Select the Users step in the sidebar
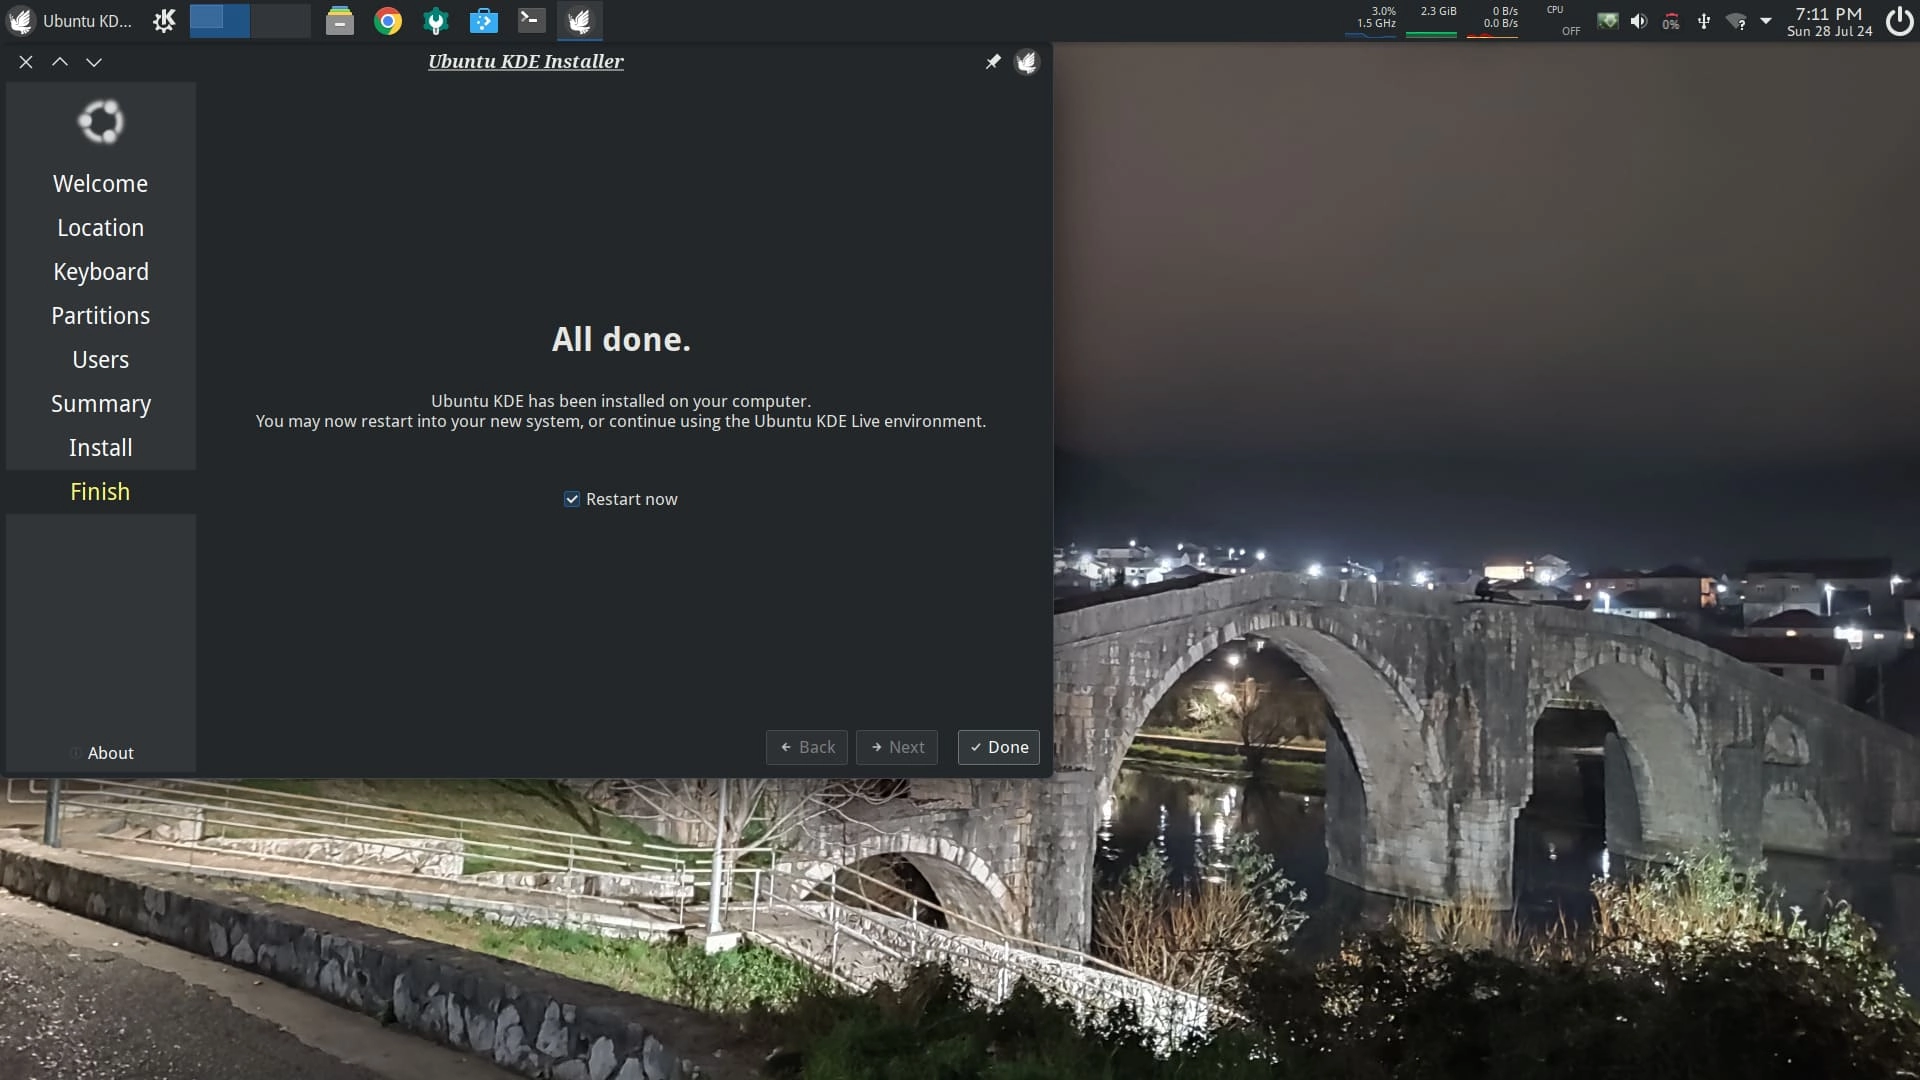 pos(100,360)
